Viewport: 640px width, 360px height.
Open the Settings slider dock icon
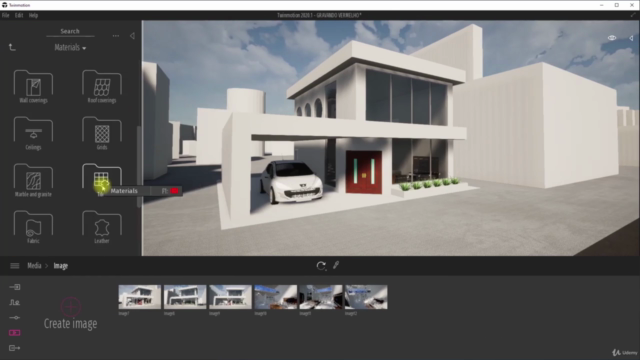[15, 318]
